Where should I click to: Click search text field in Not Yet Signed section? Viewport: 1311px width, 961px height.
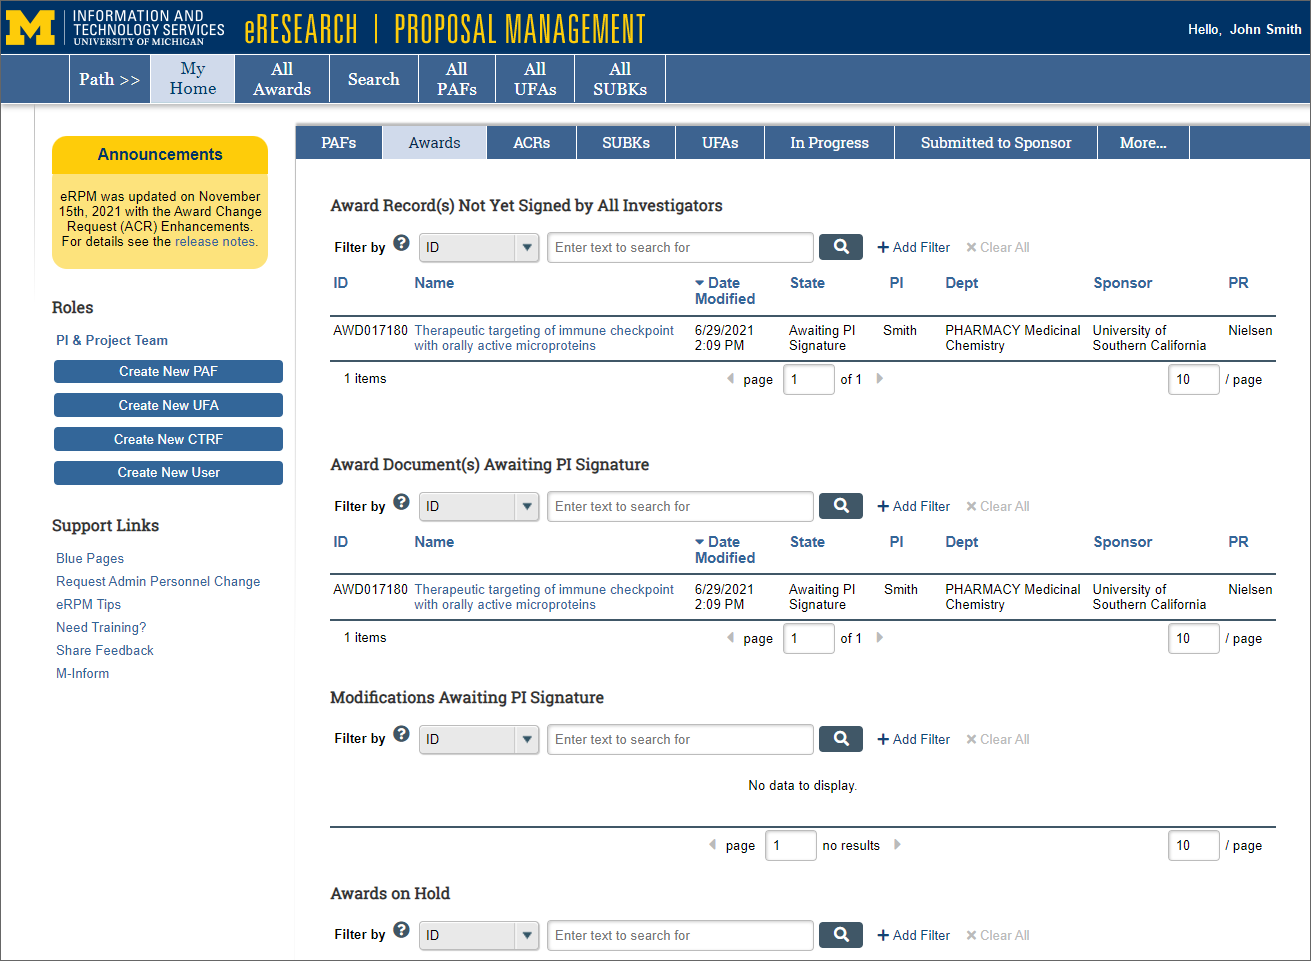click(680, 247)
